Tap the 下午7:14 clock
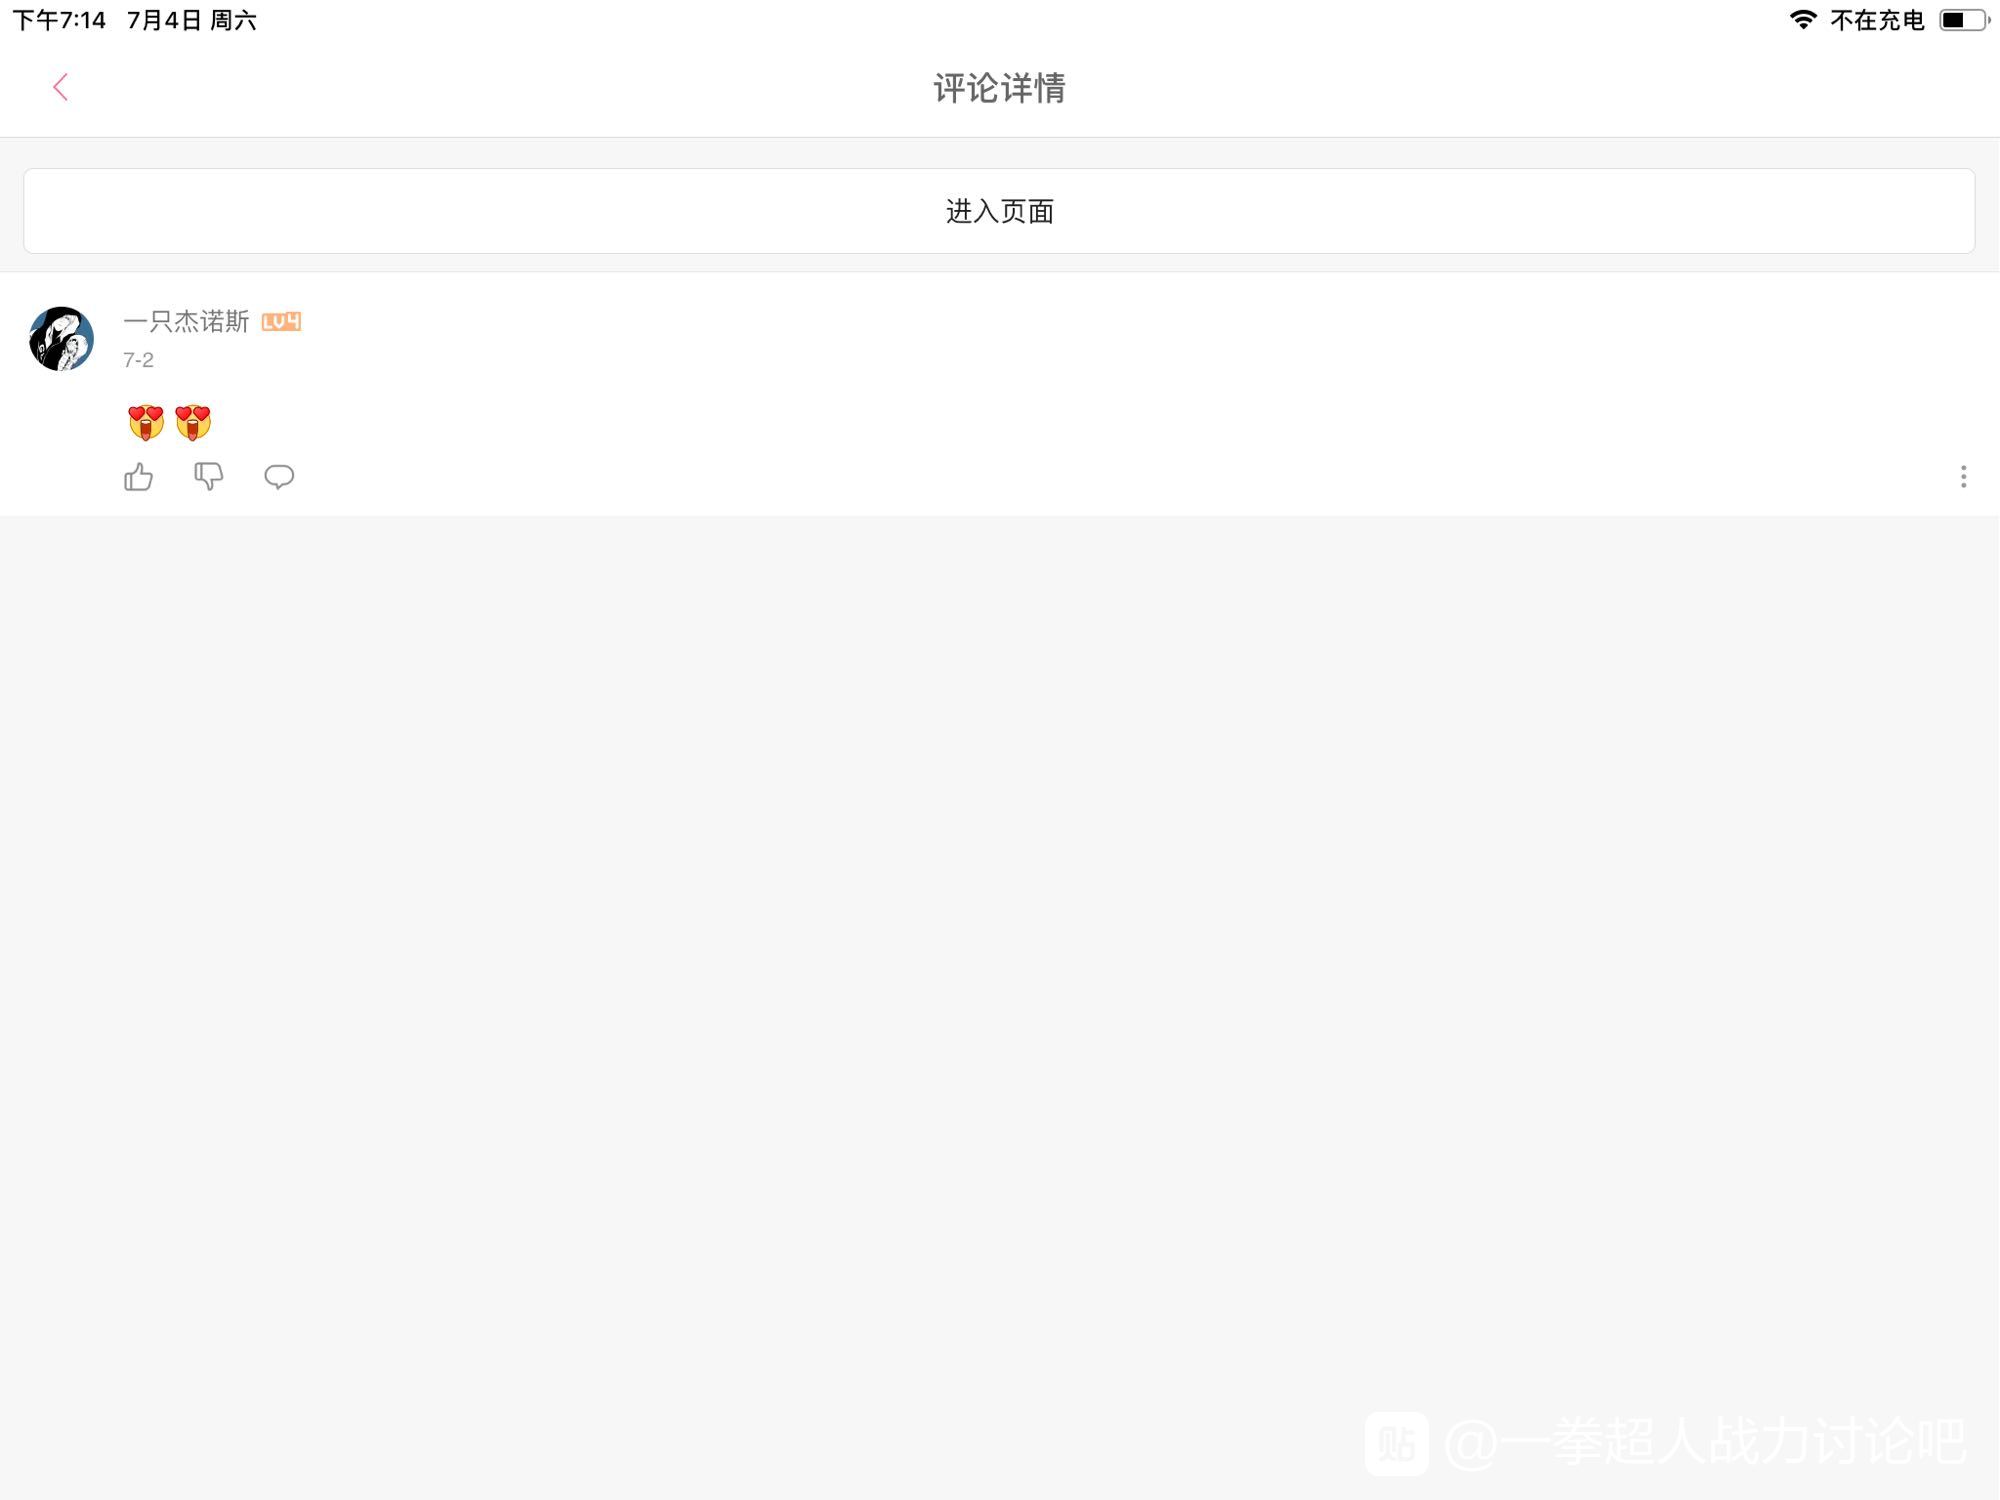 pyautogui.click(x=59, y=20)
